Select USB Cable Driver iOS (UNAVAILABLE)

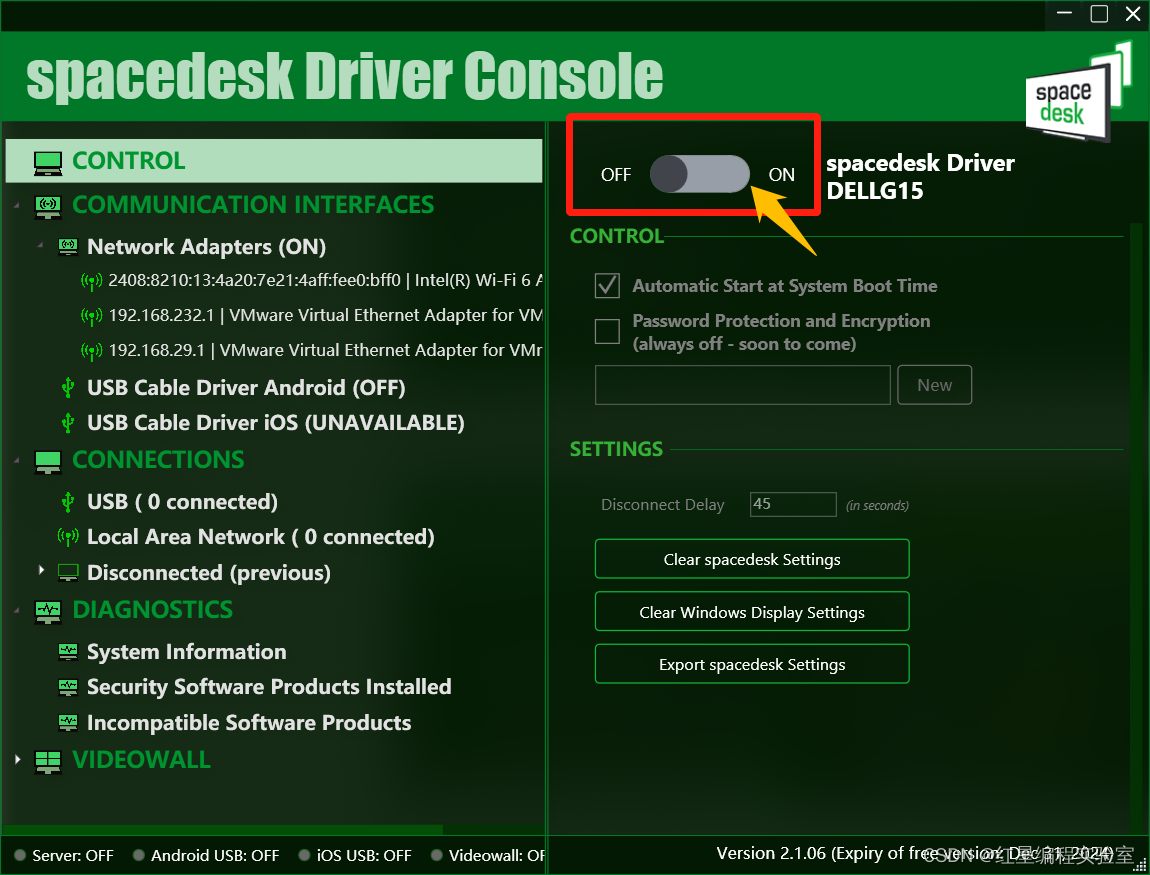pos(275,422)
